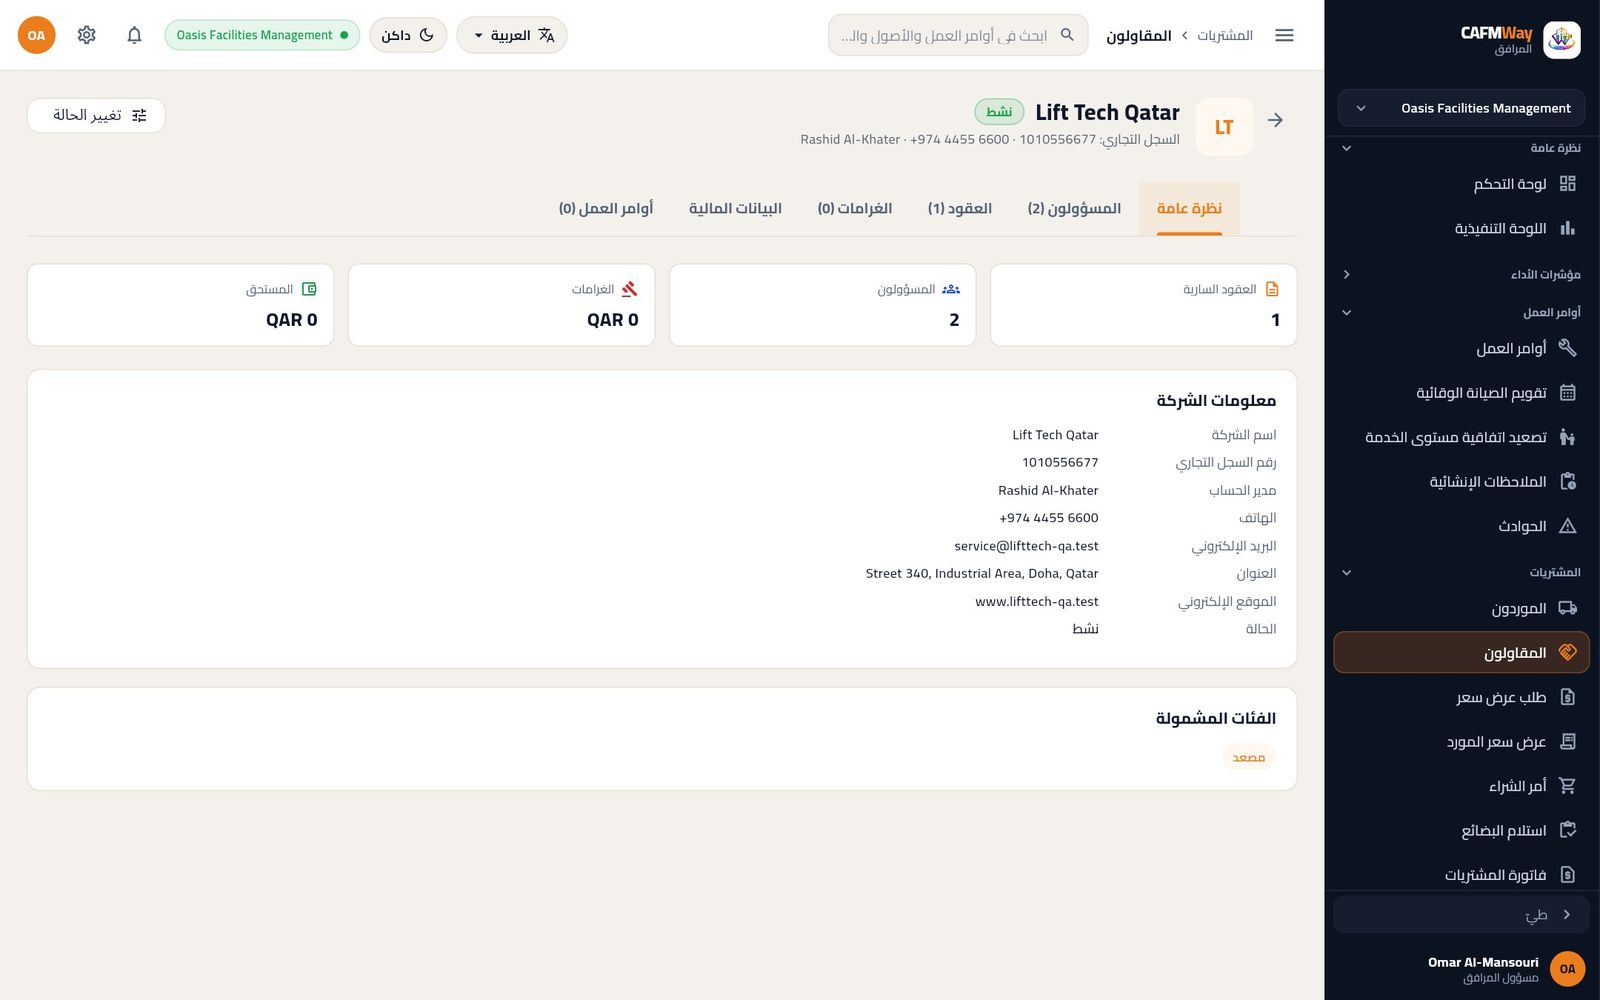Viewport: 1600px width, 1000px height.
Task: Focus the work orders search field
Action: 958,35
